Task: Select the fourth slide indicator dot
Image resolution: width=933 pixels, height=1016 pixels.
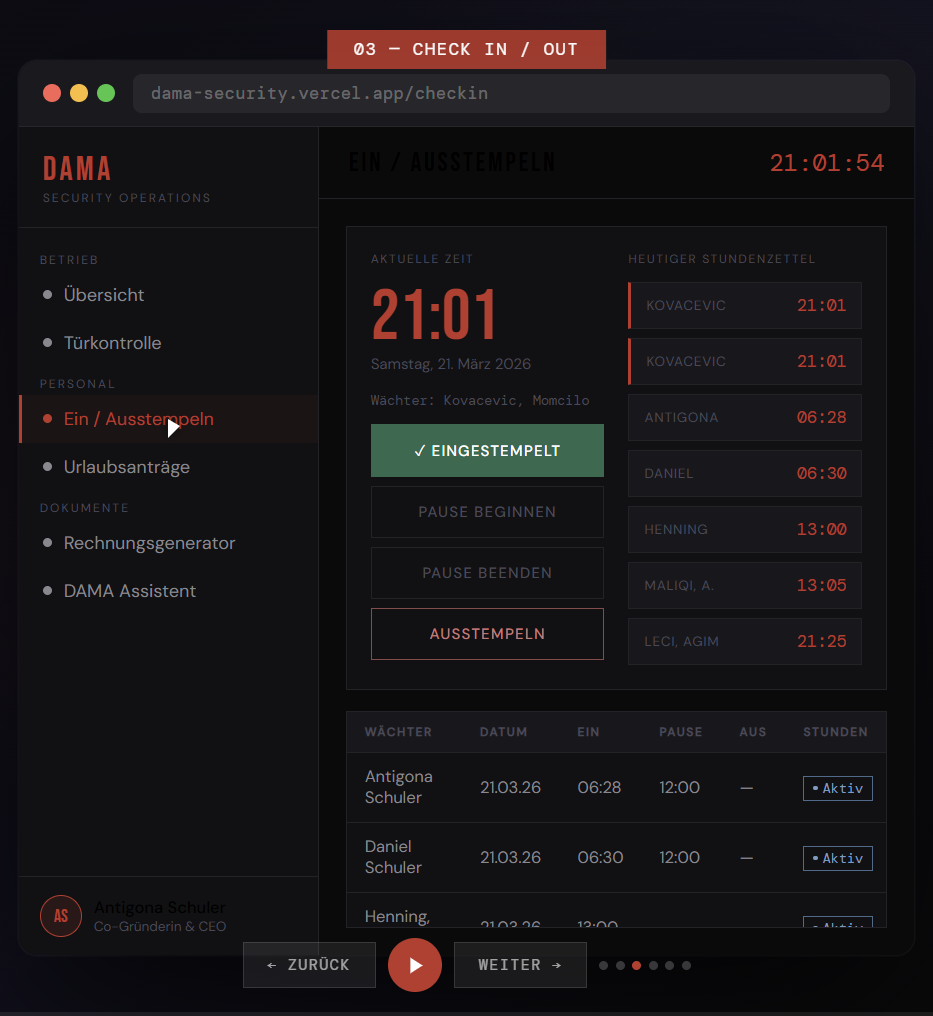Action: [653, 965]
